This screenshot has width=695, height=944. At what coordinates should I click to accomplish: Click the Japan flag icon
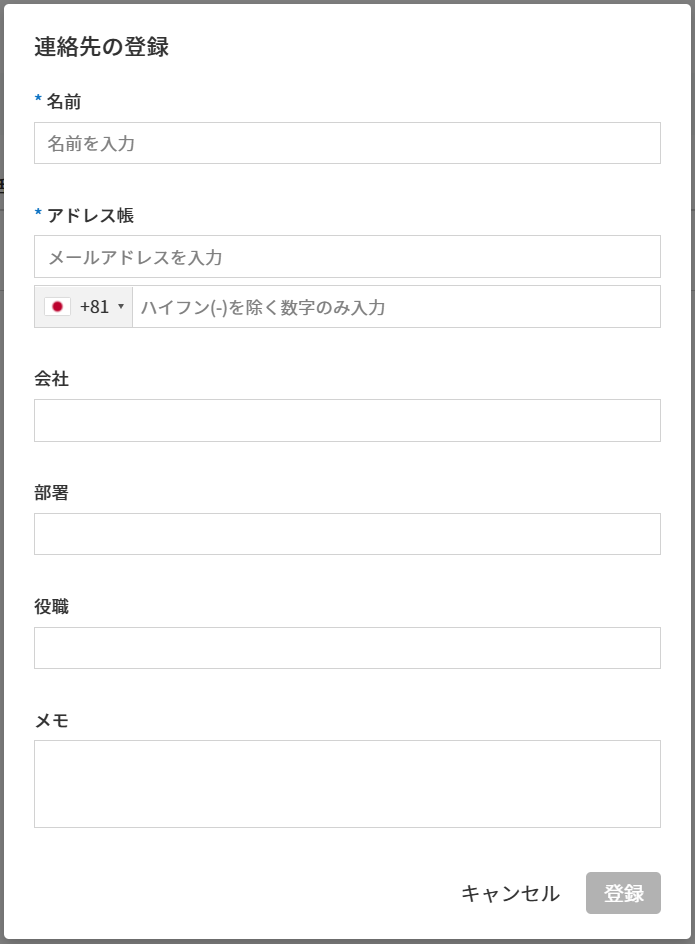point(57,307)
